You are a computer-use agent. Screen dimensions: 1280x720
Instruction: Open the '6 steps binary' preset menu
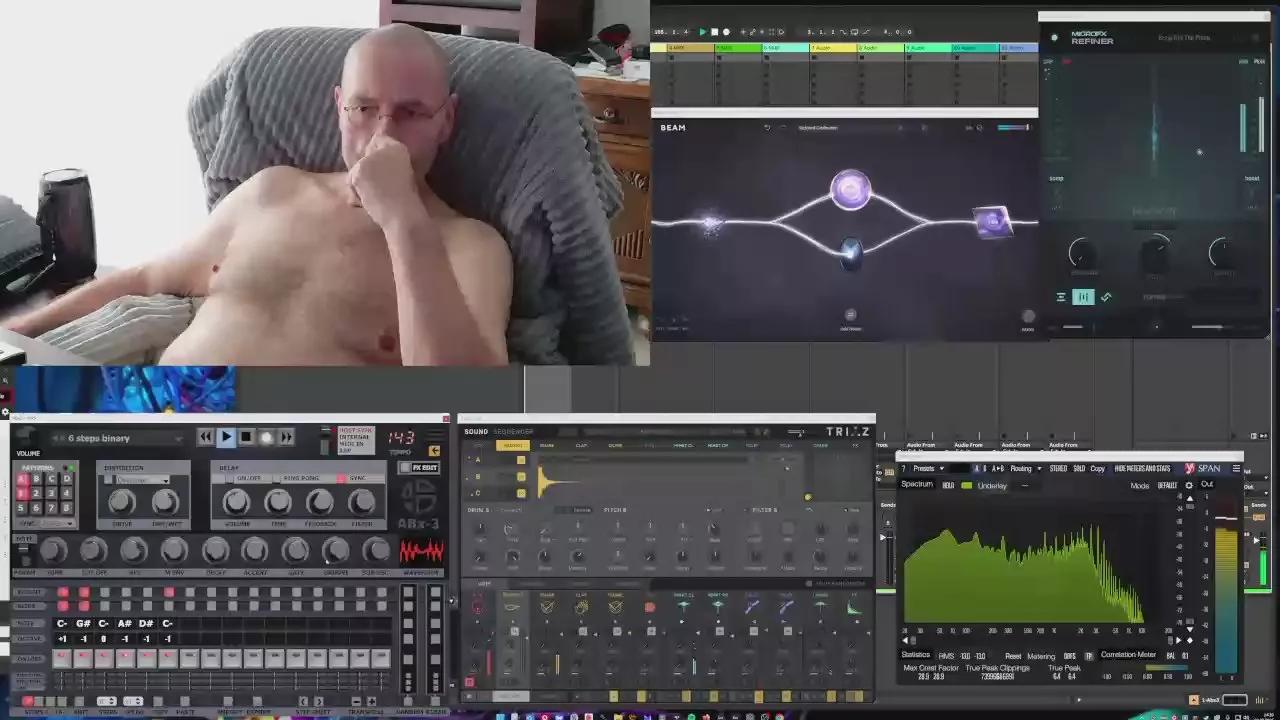tap(117, 438)
